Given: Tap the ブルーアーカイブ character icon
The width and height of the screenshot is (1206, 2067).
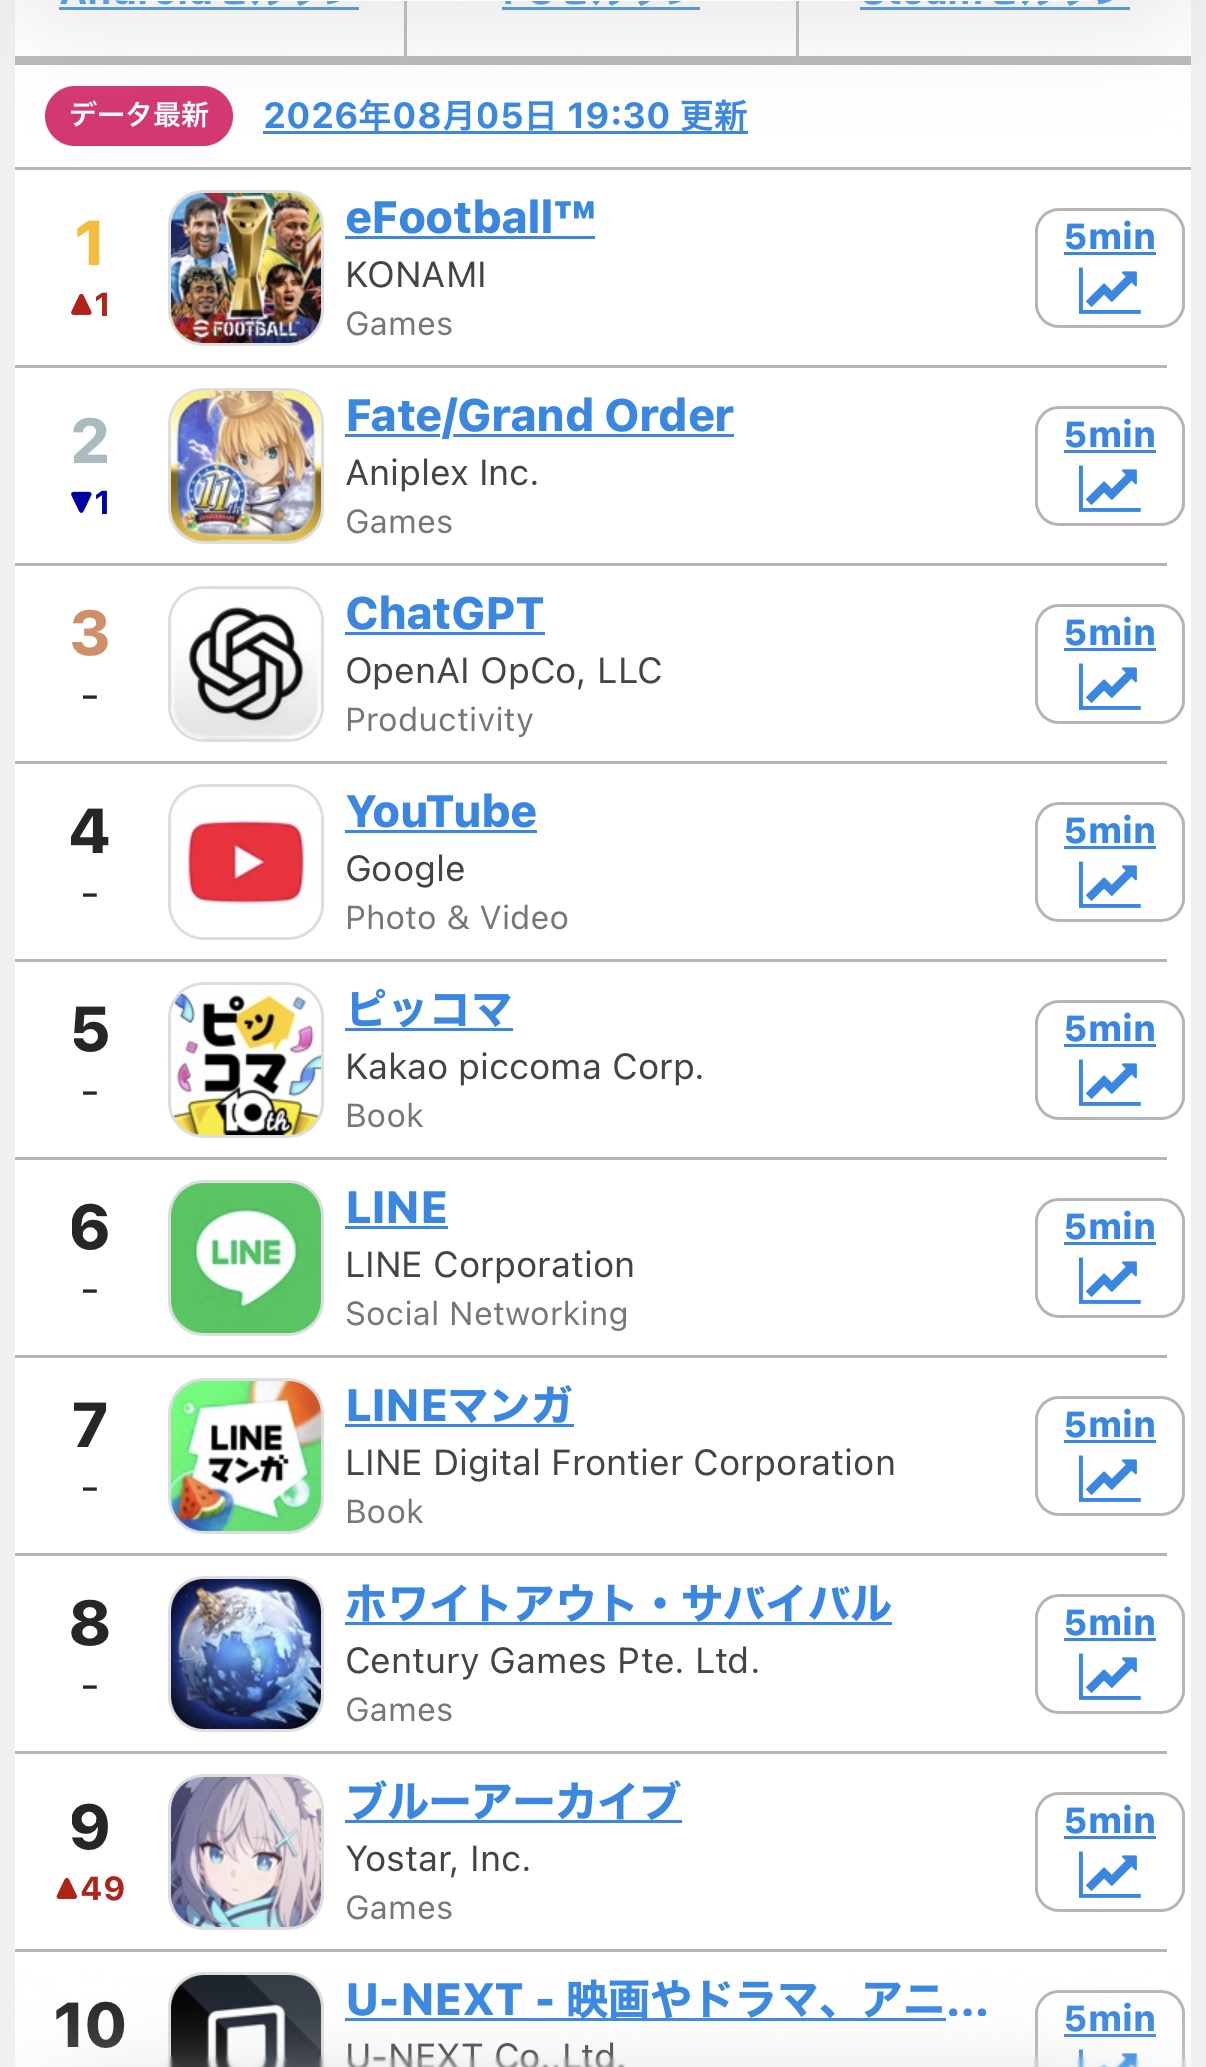Looking at the screenshot, I should point(246,1852).
